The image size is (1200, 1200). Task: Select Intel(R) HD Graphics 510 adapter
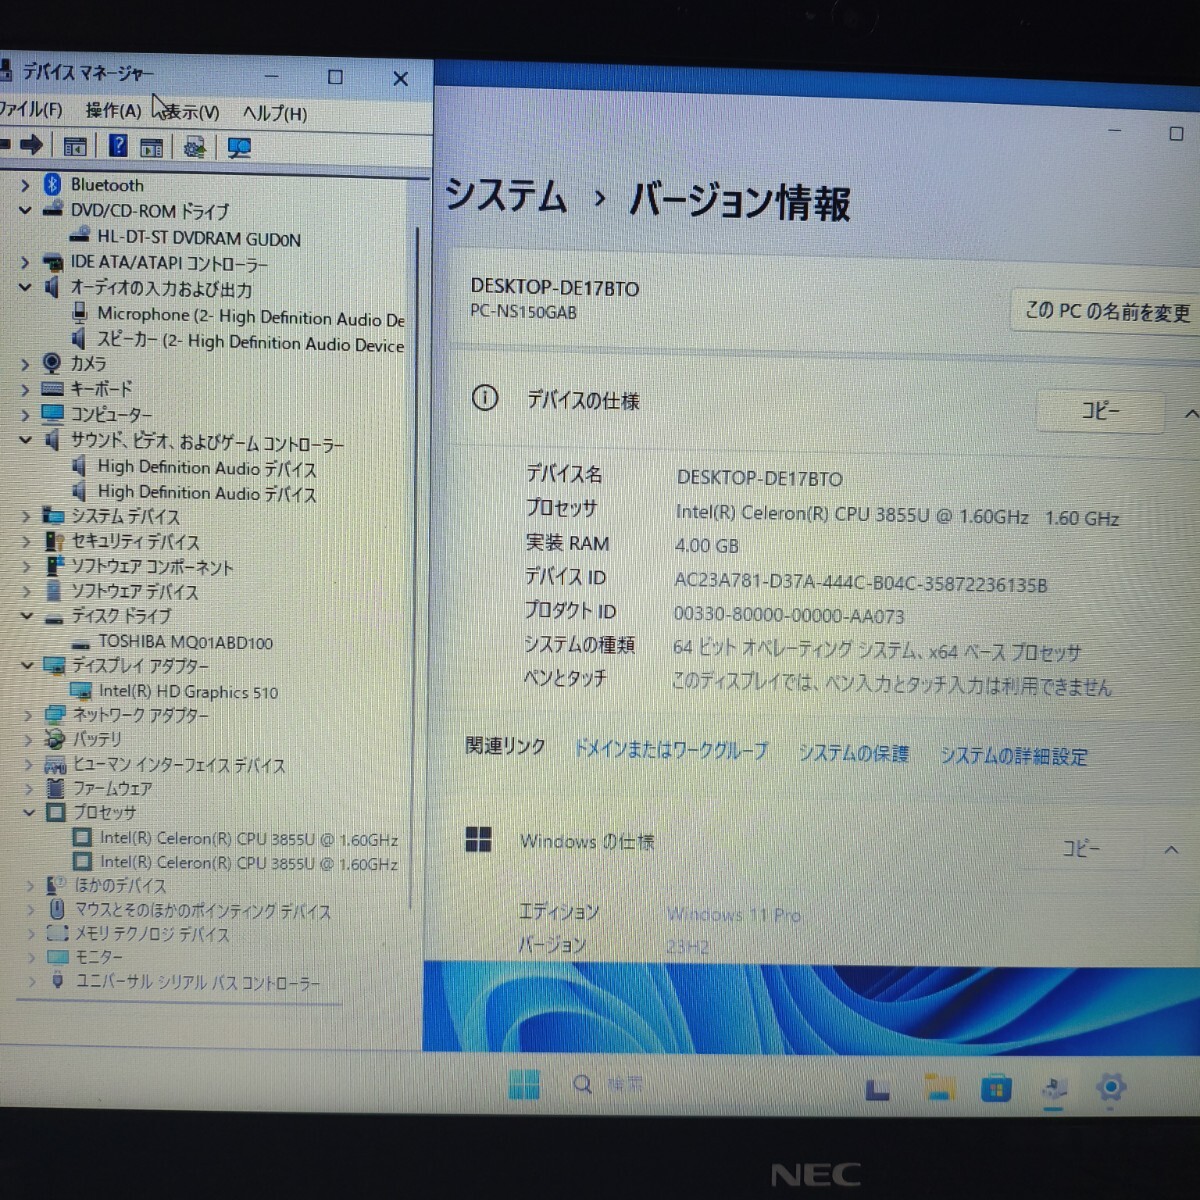[188, 691]
